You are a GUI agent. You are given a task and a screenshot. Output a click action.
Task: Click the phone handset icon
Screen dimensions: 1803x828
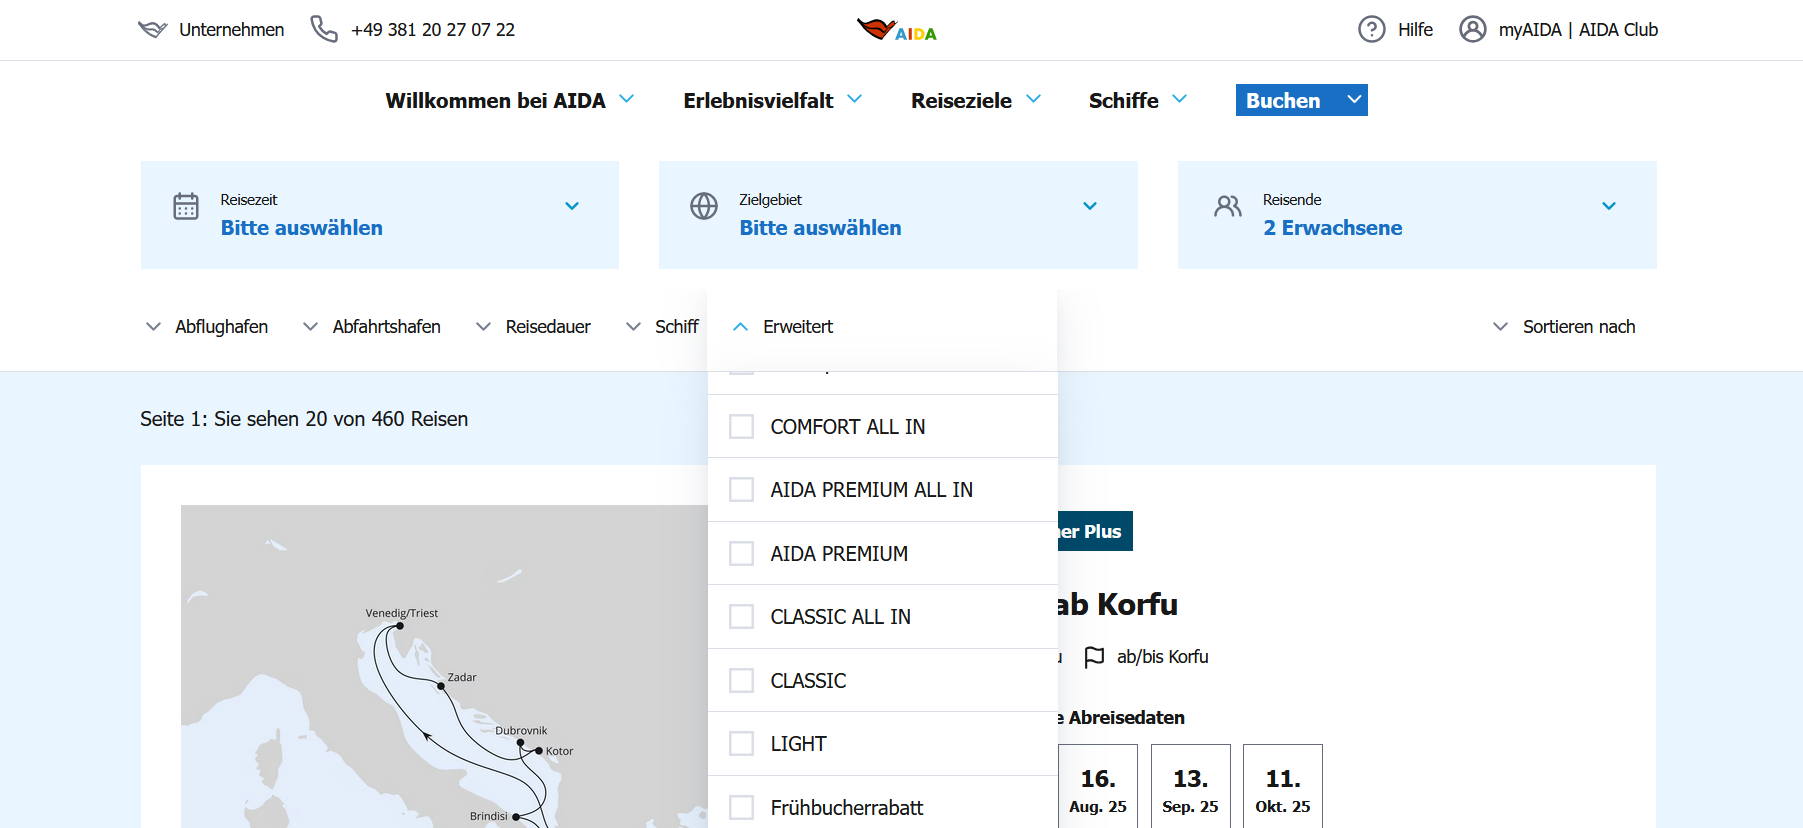tap(324, 29)
